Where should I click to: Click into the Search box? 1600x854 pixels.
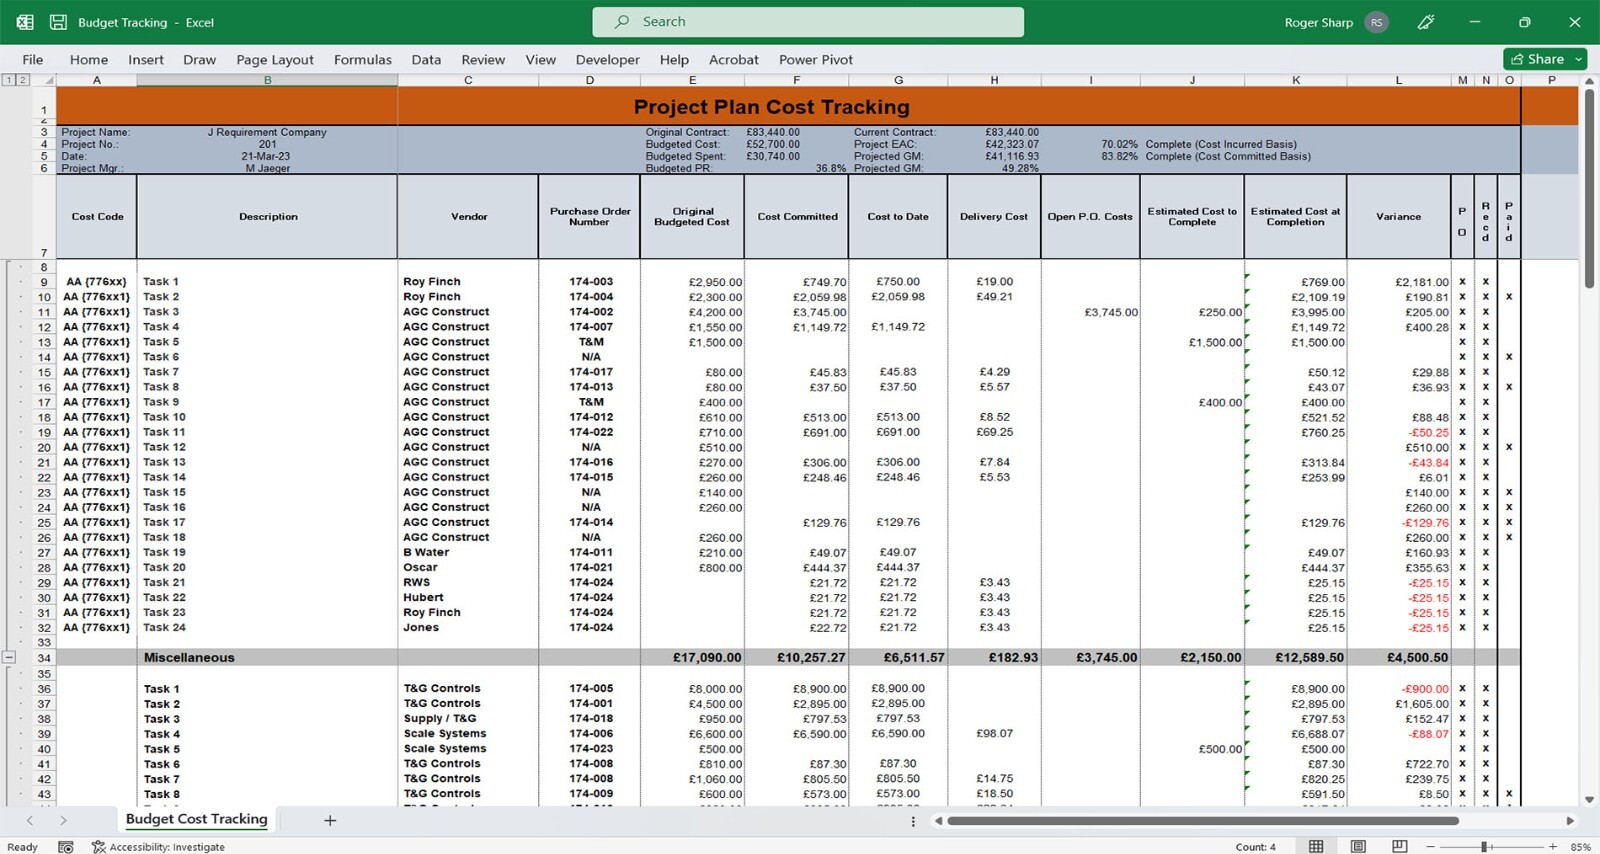pyautogui.click(x=808, y=22)
